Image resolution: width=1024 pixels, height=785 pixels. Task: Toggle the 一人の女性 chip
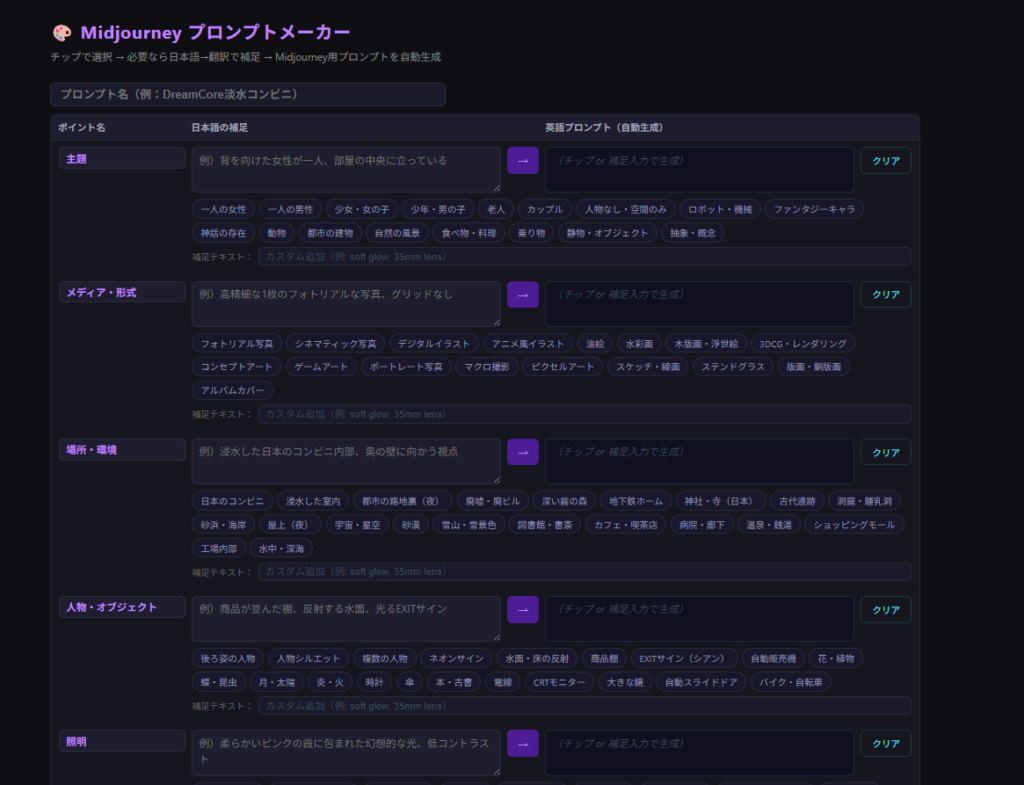tap(223, 209)
